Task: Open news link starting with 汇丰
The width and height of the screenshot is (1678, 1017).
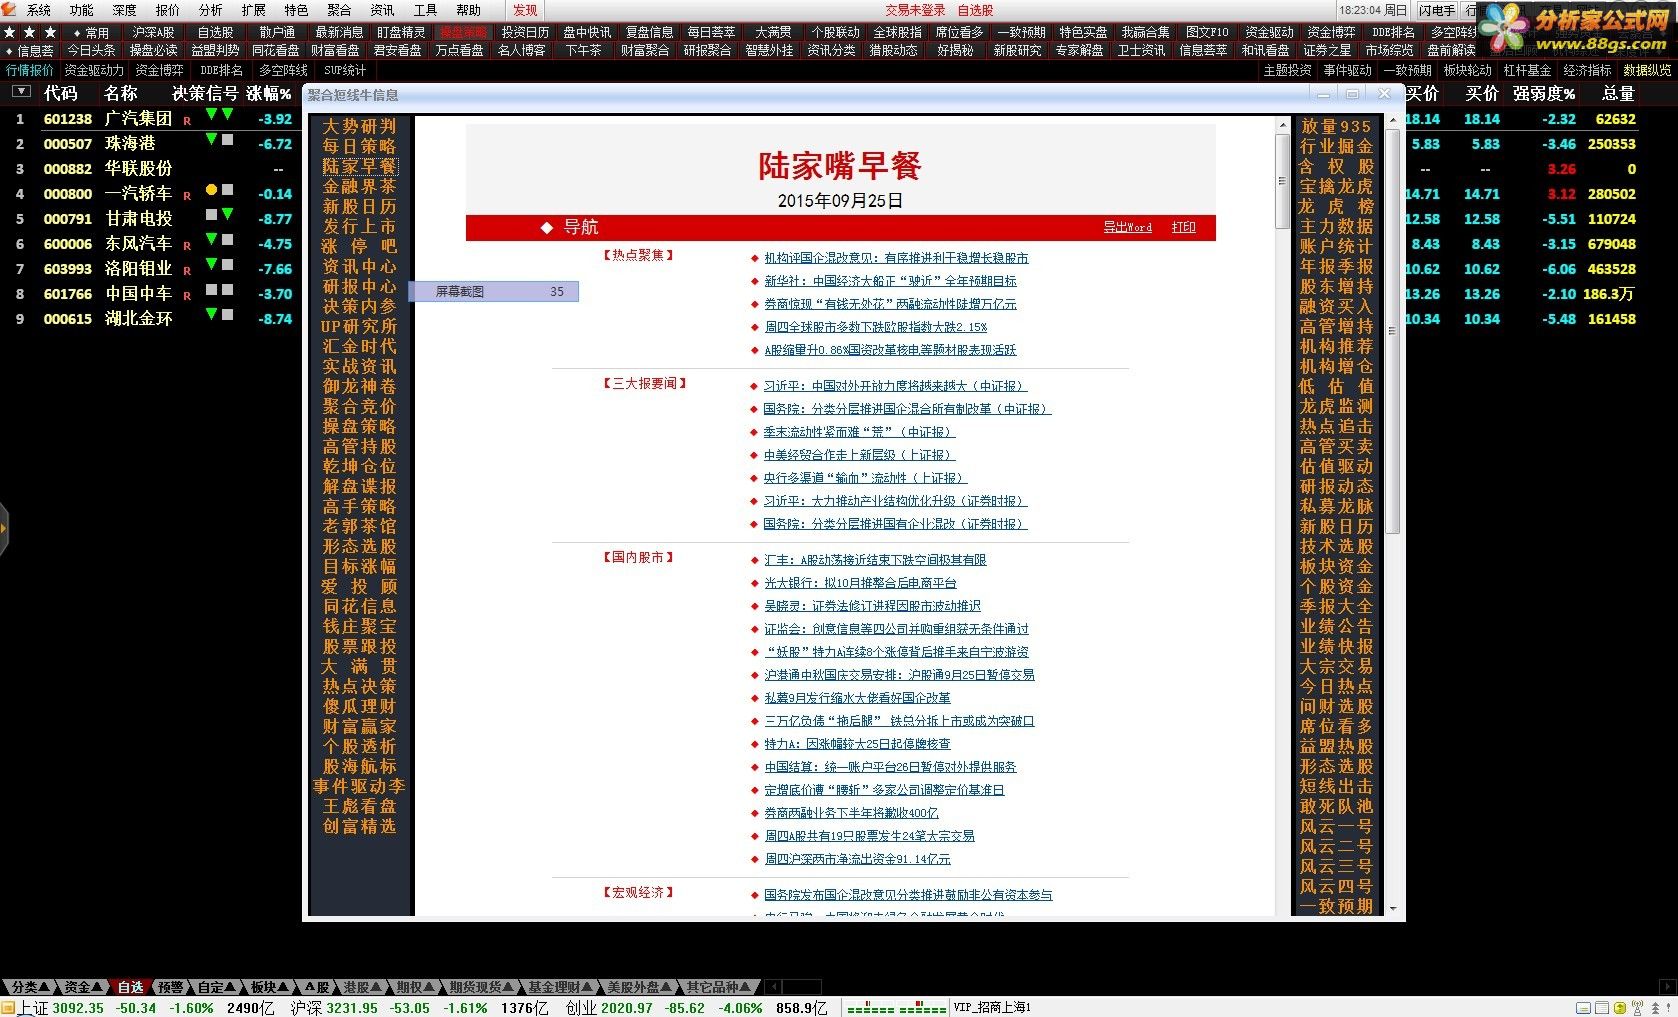Action: [x=875, y=560]
